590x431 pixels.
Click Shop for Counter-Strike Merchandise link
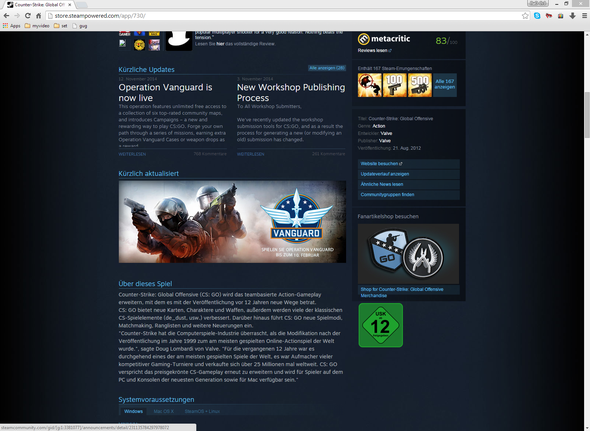(x=402, y=292)
